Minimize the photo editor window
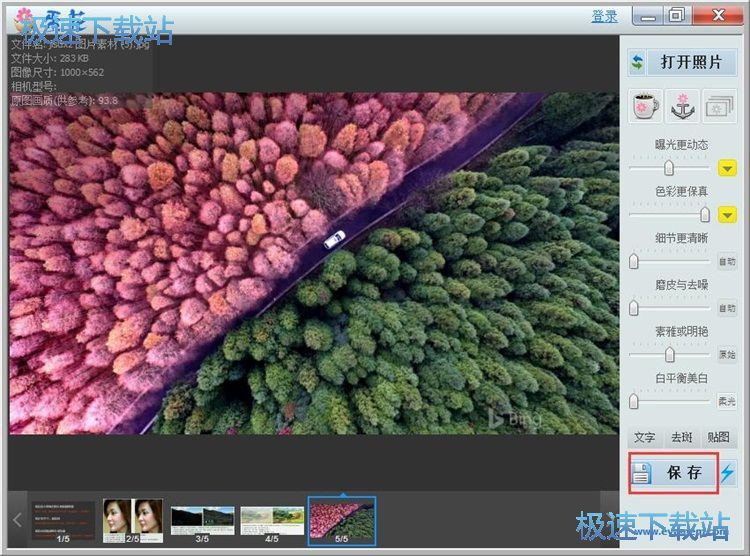The image size is (750, 556). tap(650, 16)
